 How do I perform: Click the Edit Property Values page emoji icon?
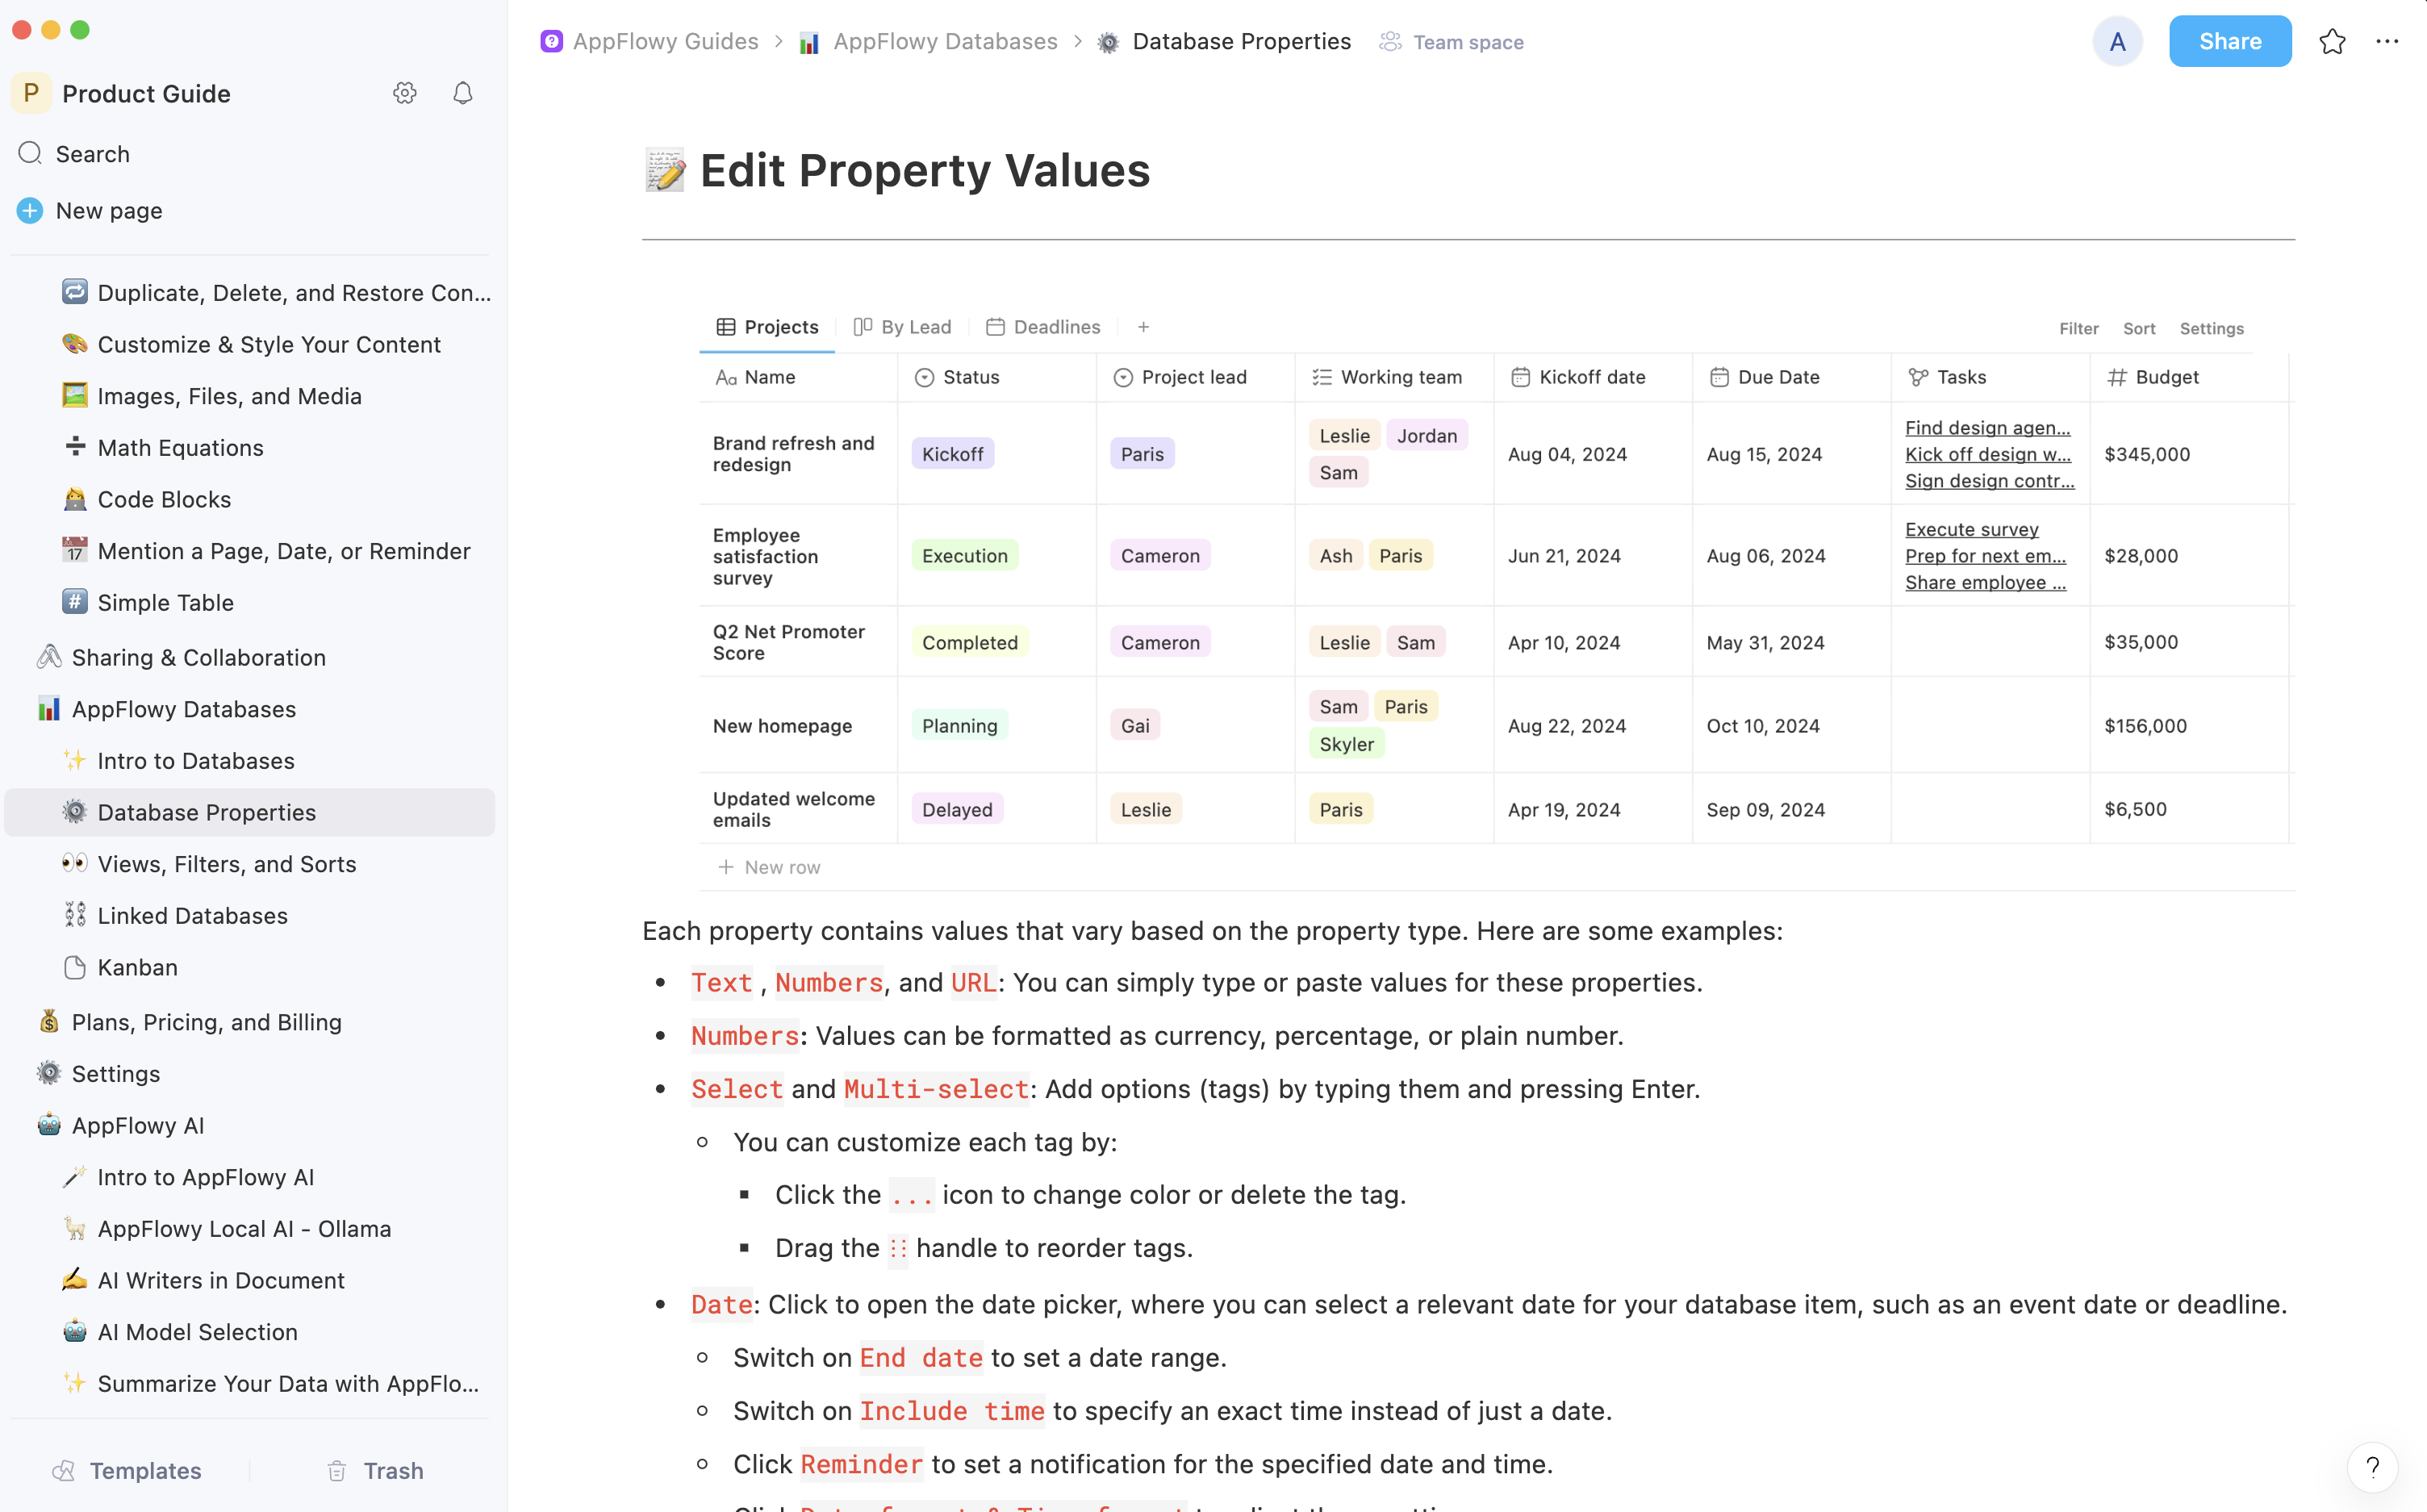coord(665,170)
